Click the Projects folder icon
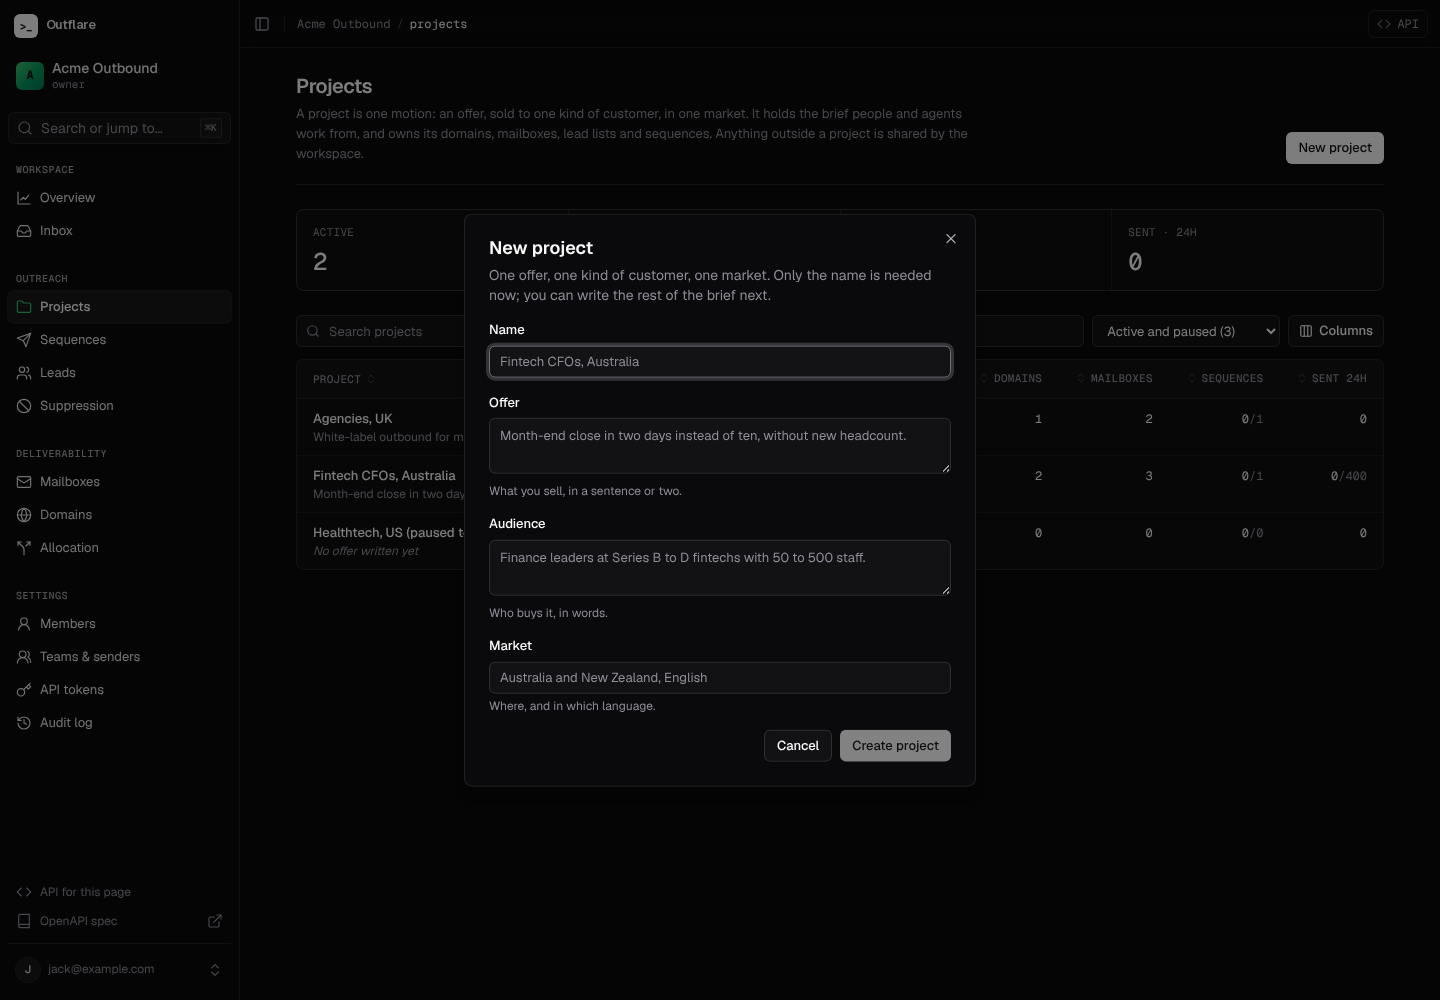1440x1000 pixels. click(24, 307)
